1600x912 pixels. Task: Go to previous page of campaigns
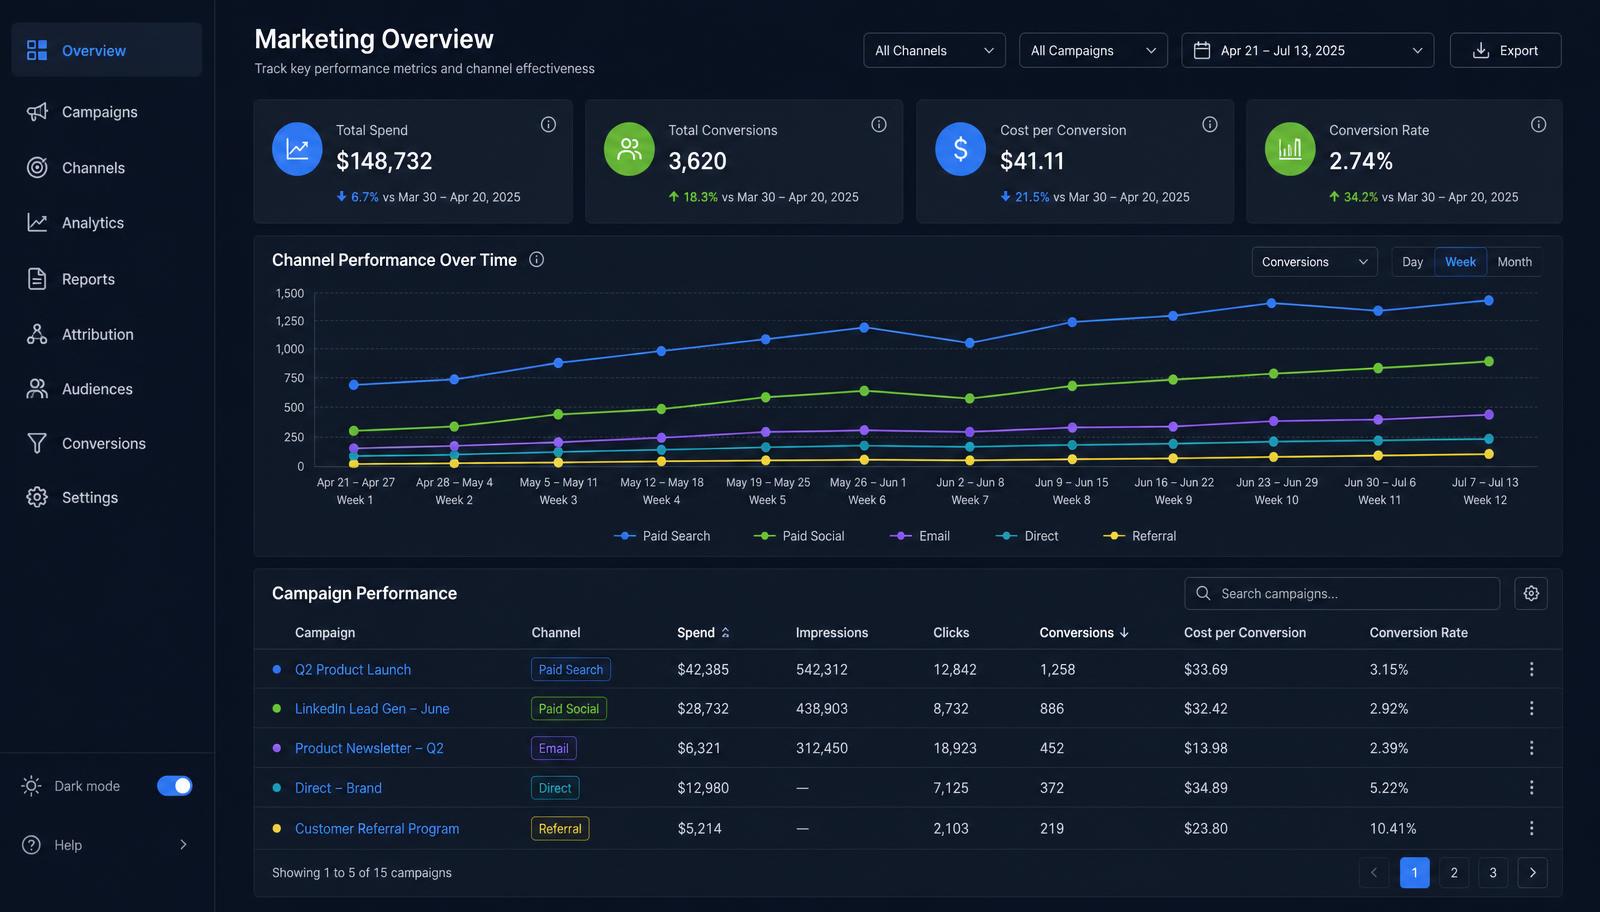point(1374,873)
